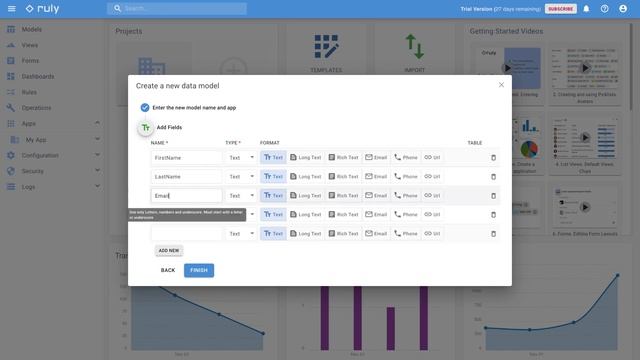Choose Email format for the Email field row
This screenshot has width=640, height=360.
pos(376,196)
